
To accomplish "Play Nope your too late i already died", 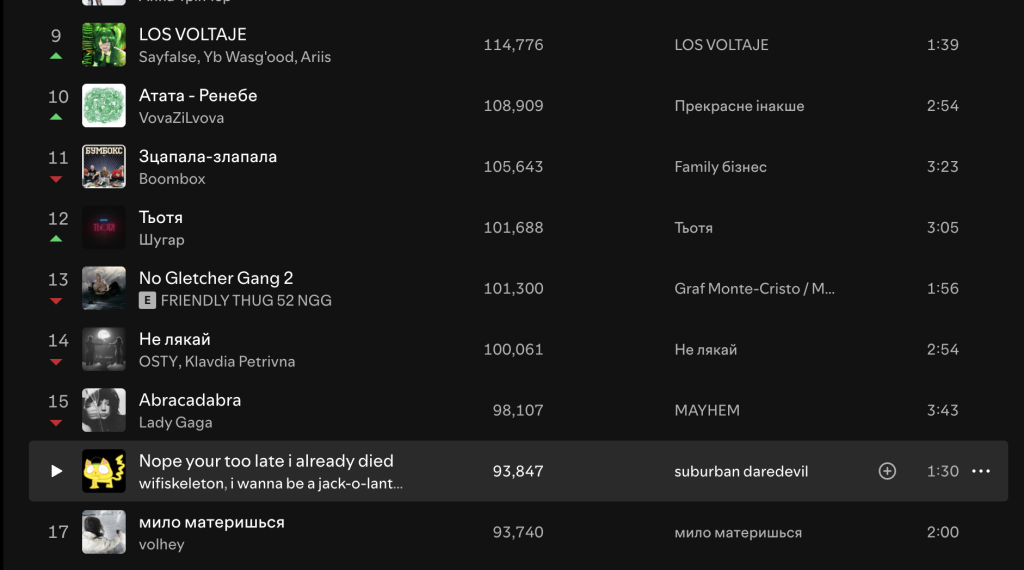I will pyautogui.click(x=57, y=471).
